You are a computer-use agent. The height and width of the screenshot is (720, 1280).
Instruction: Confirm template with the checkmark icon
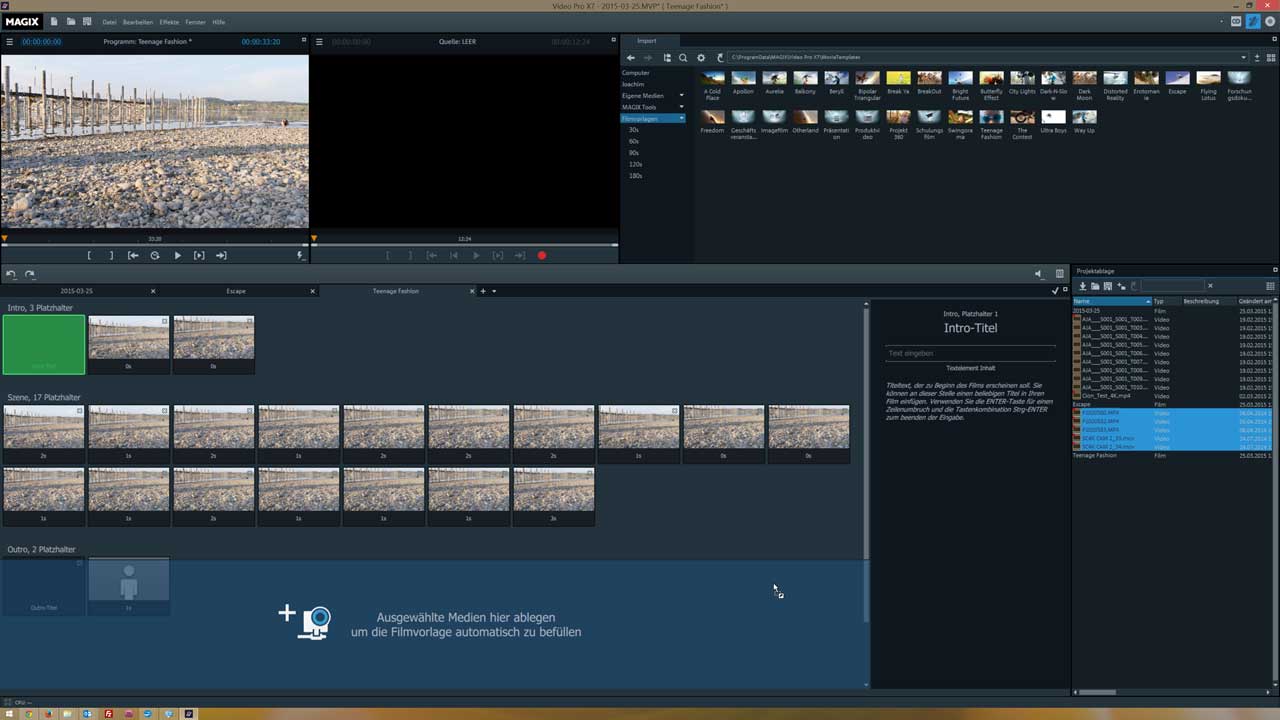(1055, 290)
